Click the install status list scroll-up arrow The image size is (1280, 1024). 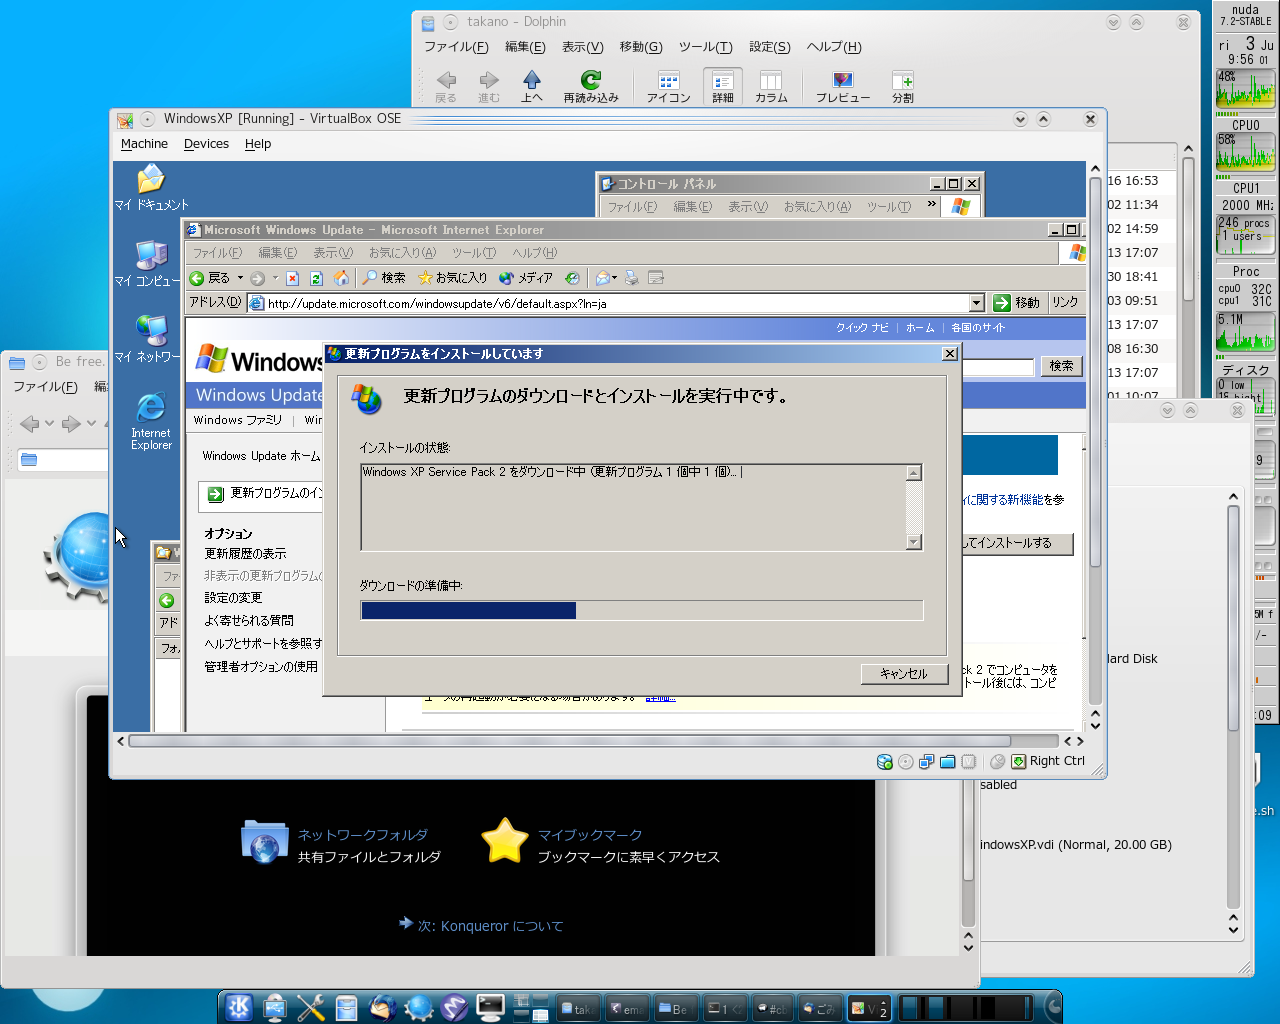click(913, 473)
